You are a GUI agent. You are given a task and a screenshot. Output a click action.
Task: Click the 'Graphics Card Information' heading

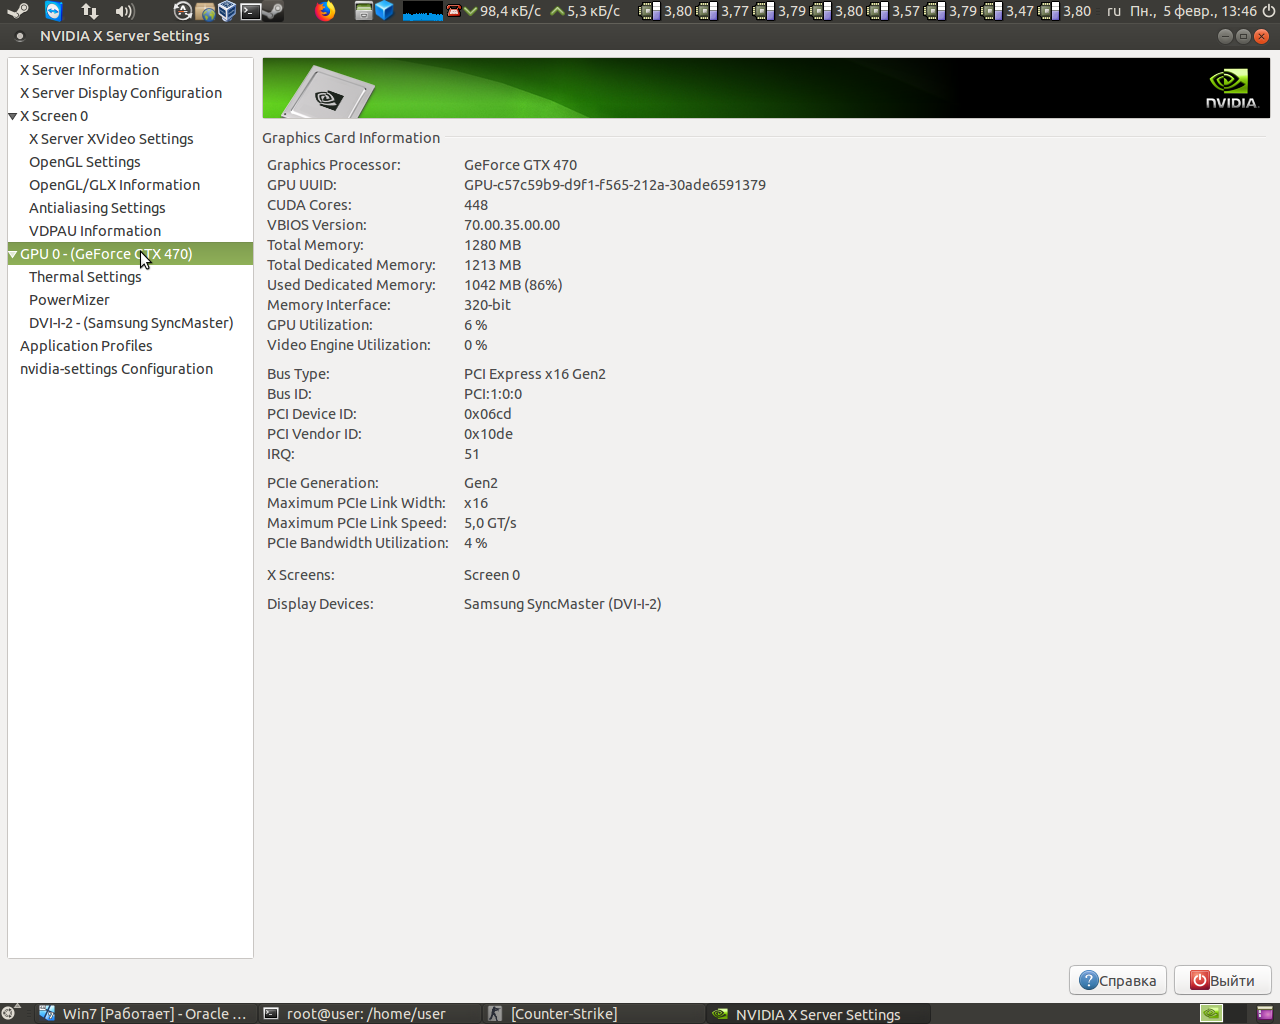[x=351, y=138]
